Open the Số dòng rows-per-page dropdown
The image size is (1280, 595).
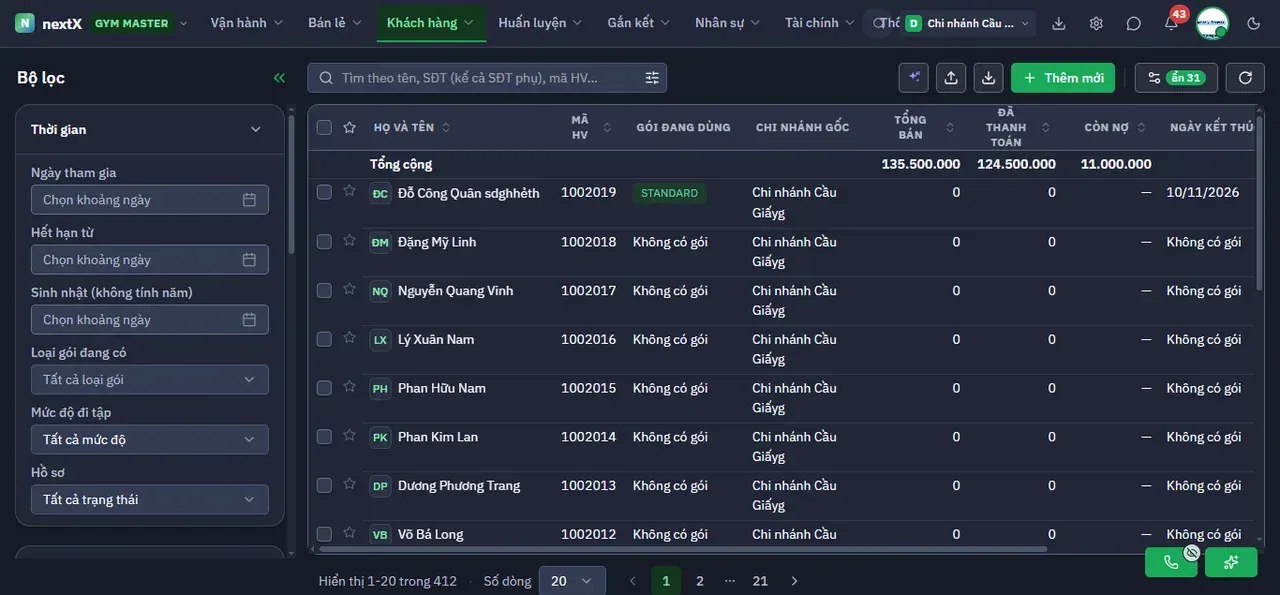click(572, 581)
